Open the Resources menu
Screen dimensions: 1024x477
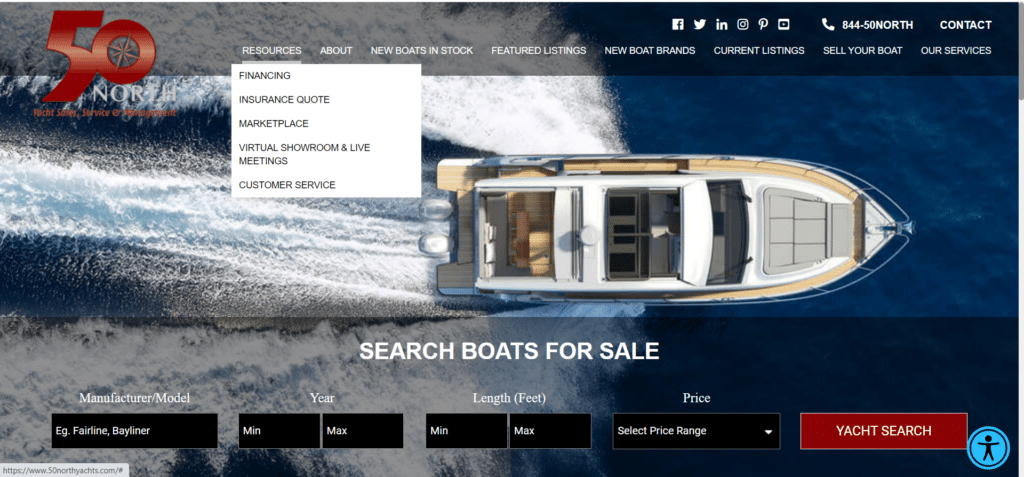pos(272,50)
